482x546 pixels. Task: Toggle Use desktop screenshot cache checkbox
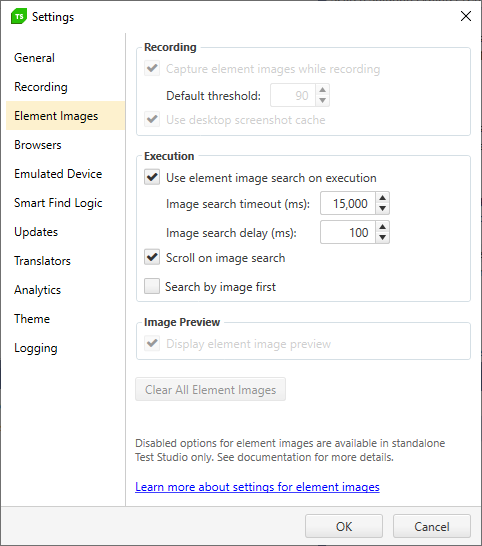click(152, 119)
